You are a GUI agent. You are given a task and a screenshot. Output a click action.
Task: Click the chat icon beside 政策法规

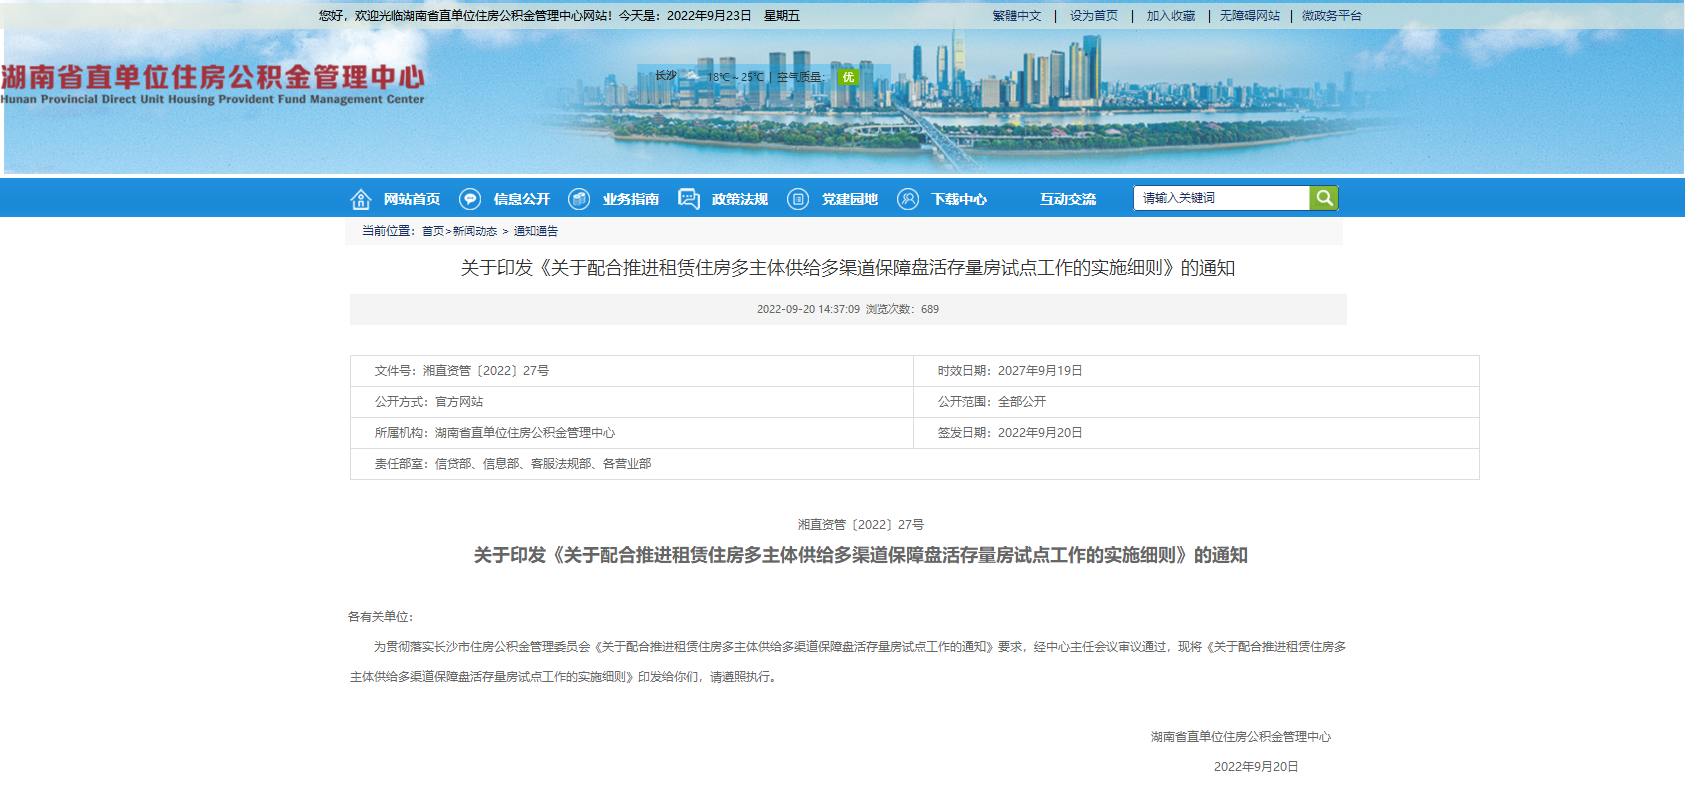(x=688, y=199)
